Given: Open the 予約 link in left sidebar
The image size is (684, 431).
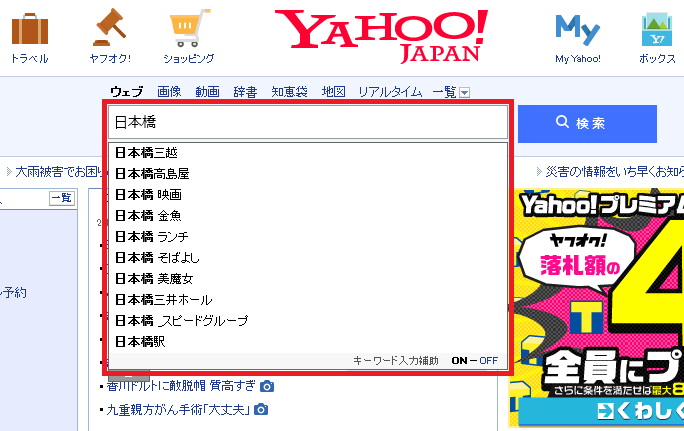Looking at the screenshot, I should (x=14, y=293).
